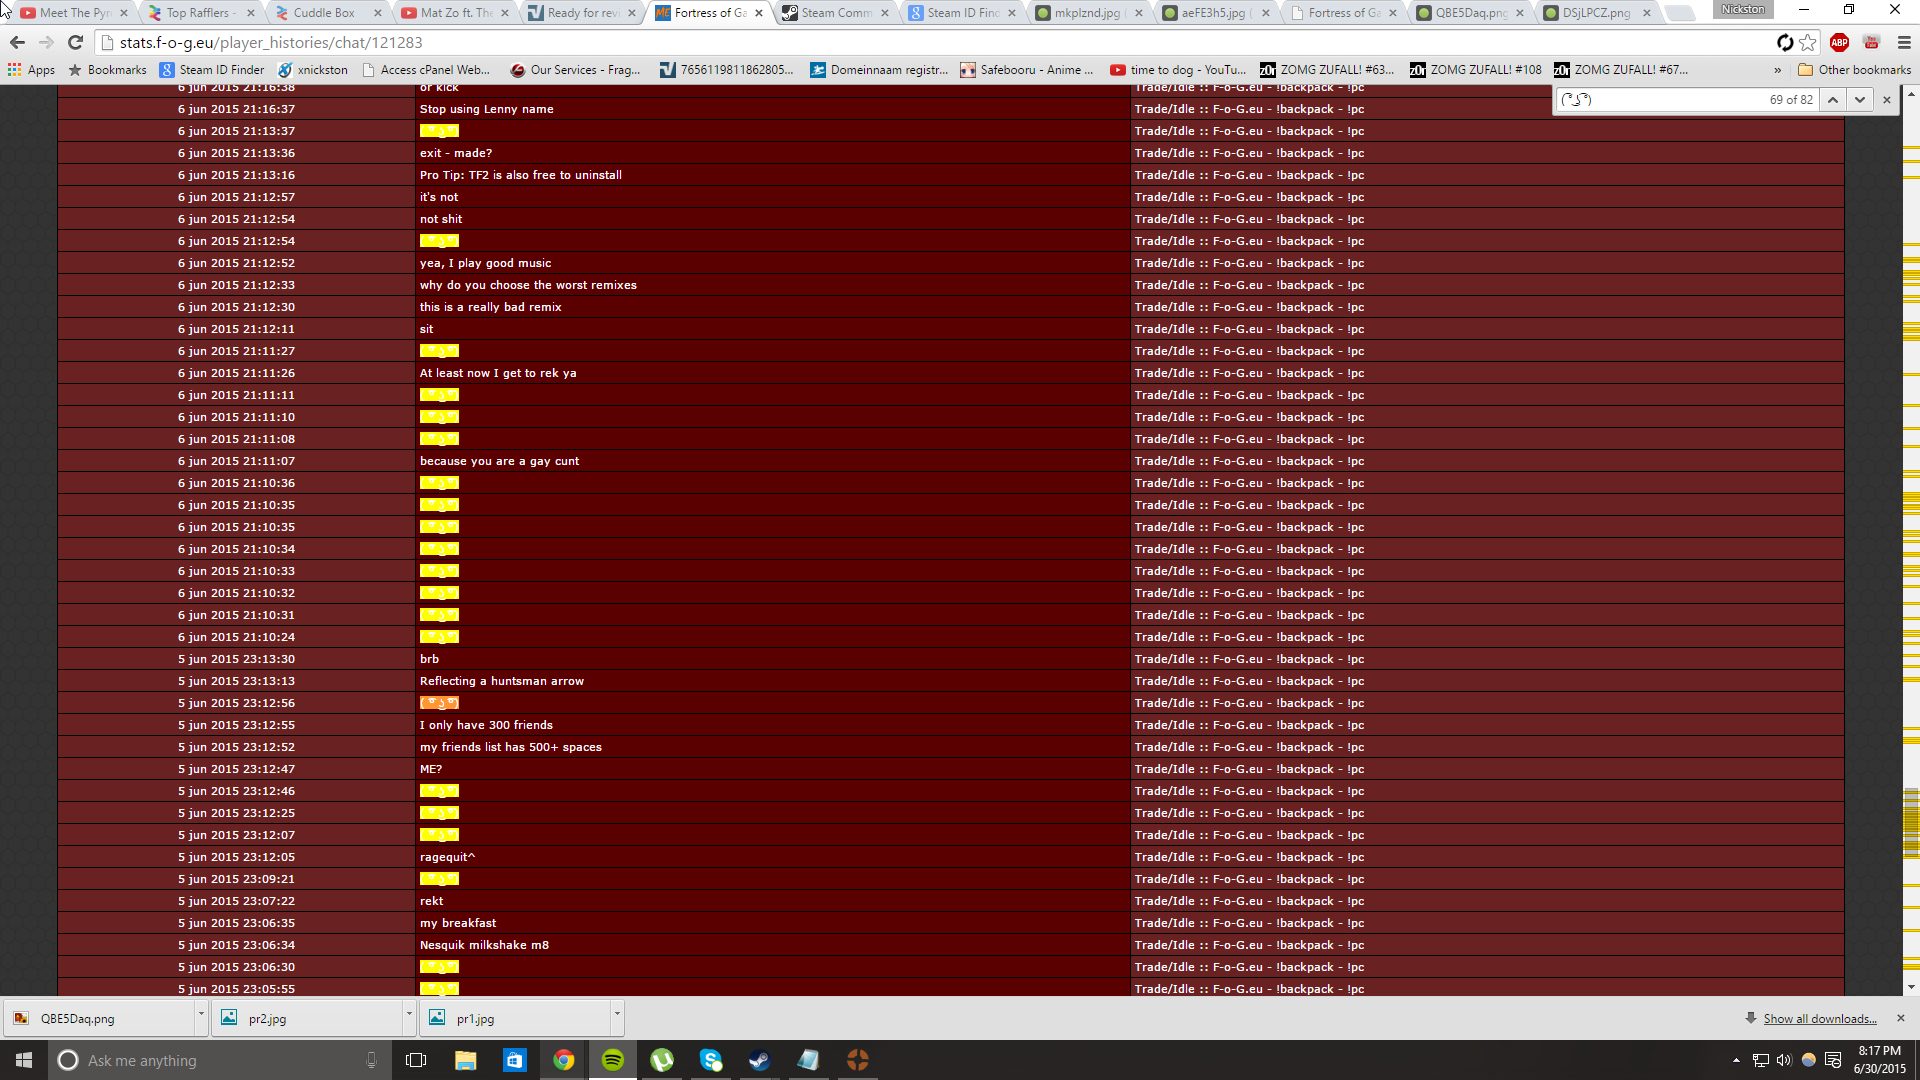
Task: Open the Adblock Plus extension icon
Action: click(1839, 42)
